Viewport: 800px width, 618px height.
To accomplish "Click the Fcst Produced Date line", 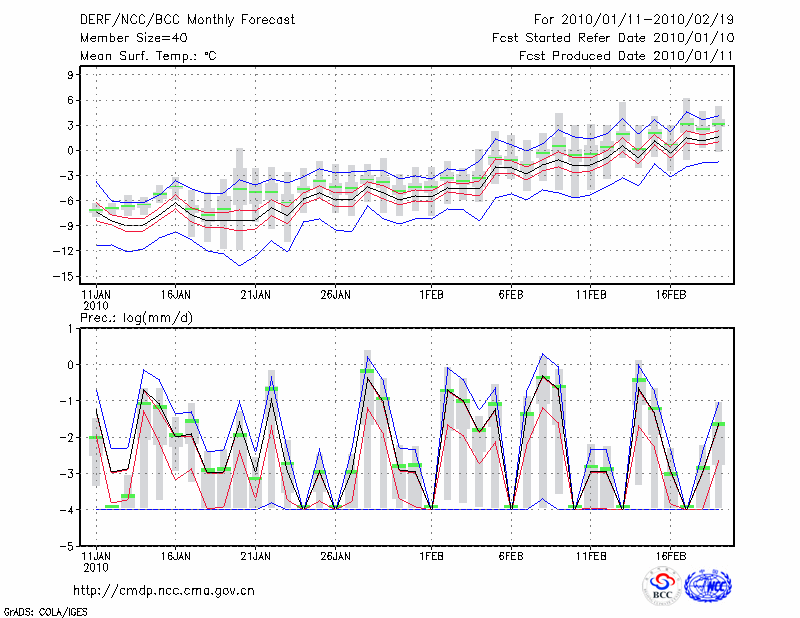I will 619,56.
